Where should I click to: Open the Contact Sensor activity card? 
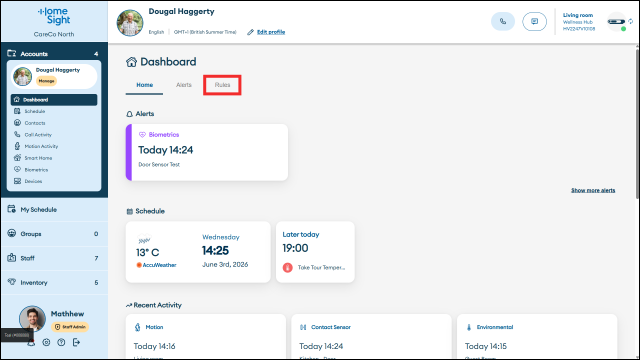coord(371,336)
